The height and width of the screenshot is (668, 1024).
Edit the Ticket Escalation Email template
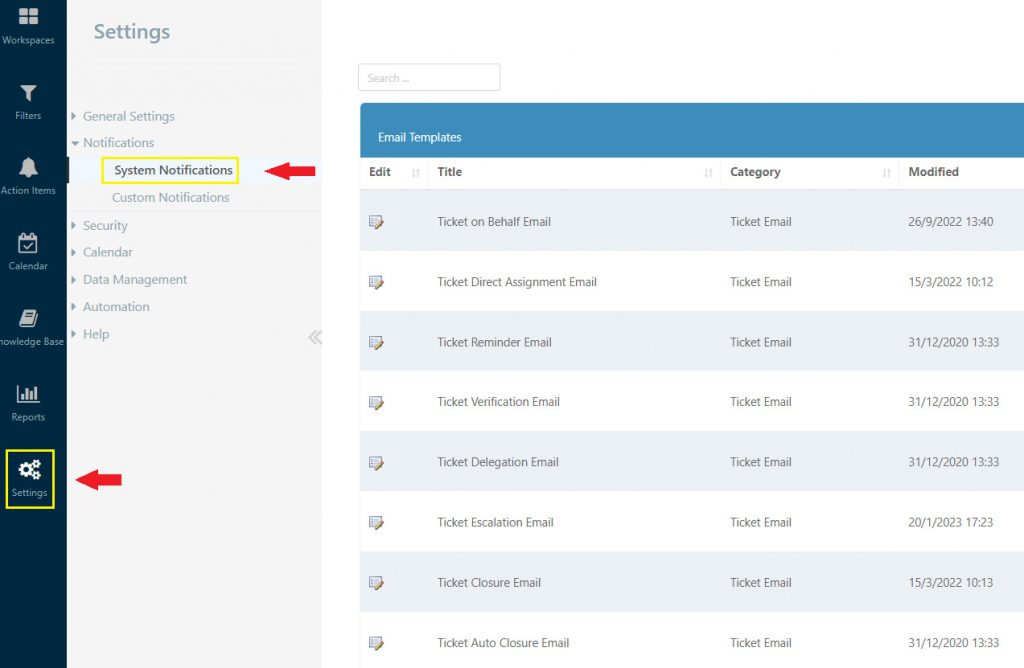click(376, 522)
